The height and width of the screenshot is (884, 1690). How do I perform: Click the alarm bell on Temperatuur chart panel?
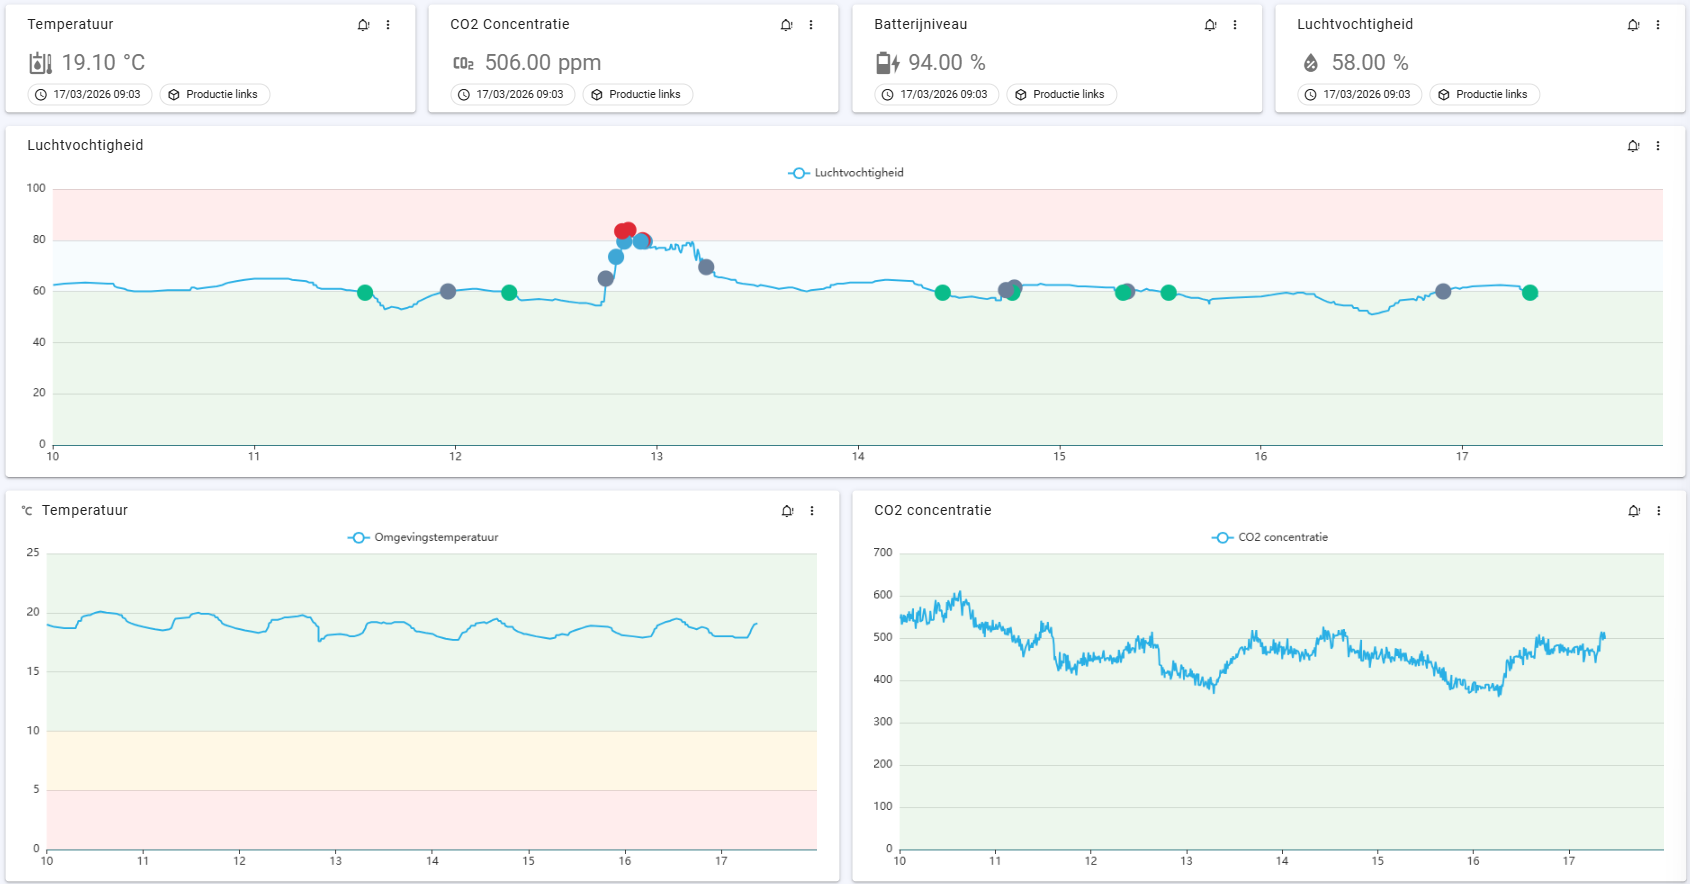tap(788, 511)
